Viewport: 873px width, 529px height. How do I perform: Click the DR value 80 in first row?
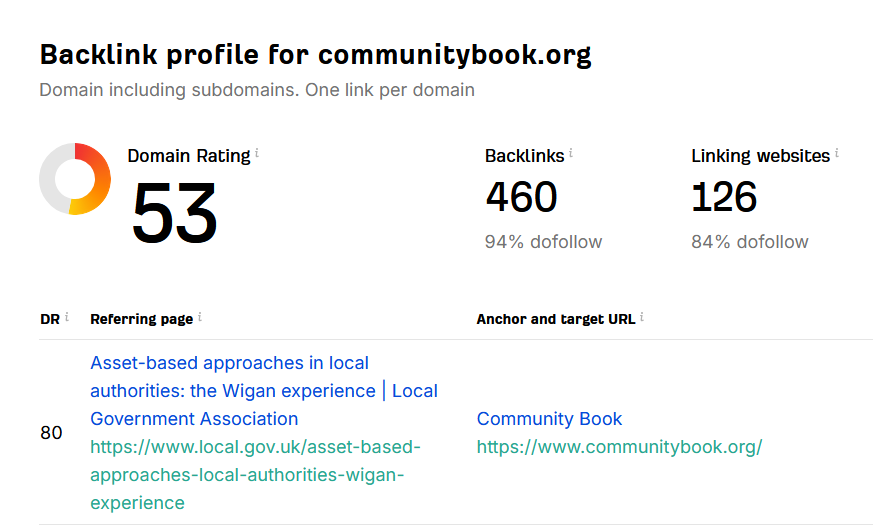tap(51, 433)
